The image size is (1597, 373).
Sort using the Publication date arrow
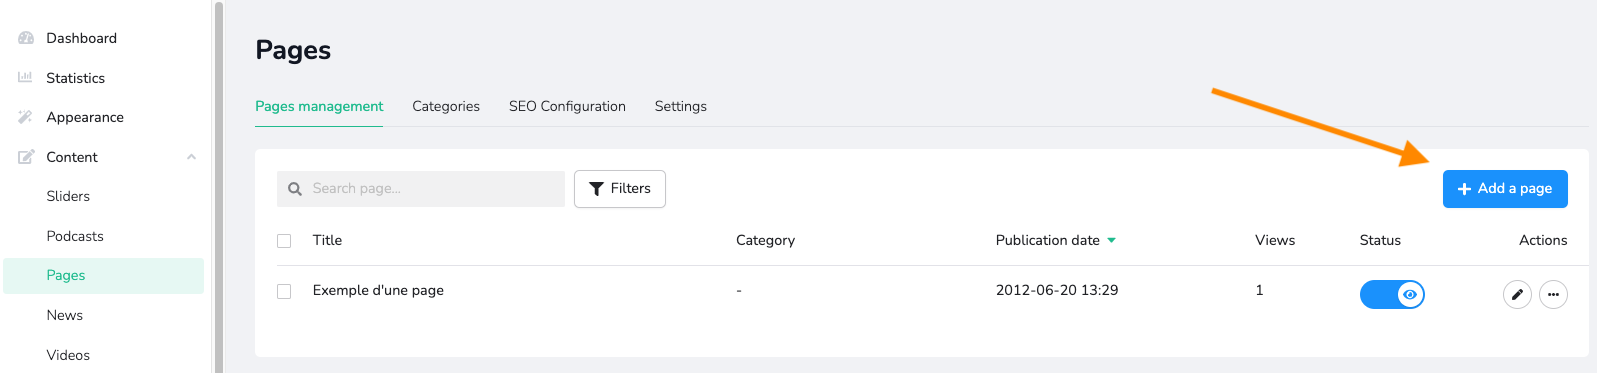1111,240
